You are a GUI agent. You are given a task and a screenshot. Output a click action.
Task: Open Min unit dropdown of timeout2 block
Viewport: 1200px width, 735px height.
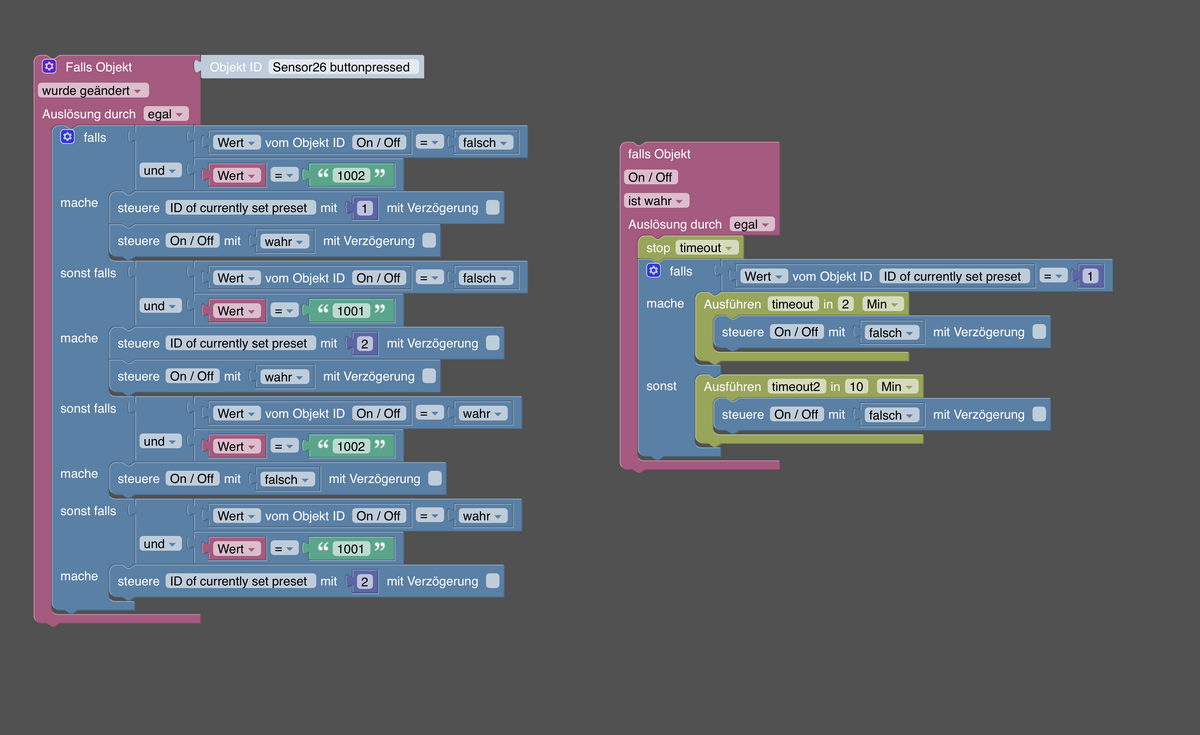pyautogui.click(x=897, y=386)
